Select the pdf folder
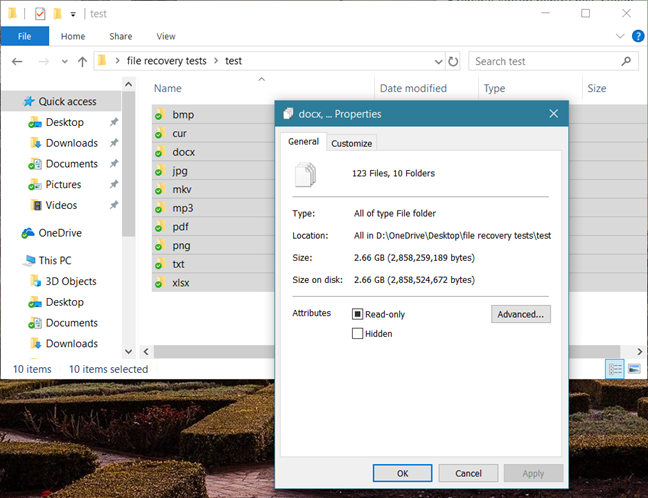648x498 pixels. 181,226
